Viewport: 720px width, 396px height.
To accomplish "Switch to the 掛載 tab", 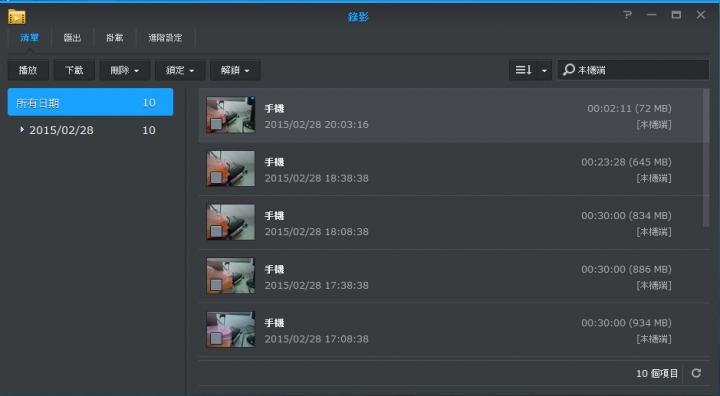I will pyautogui.click(x=114, y=38).
